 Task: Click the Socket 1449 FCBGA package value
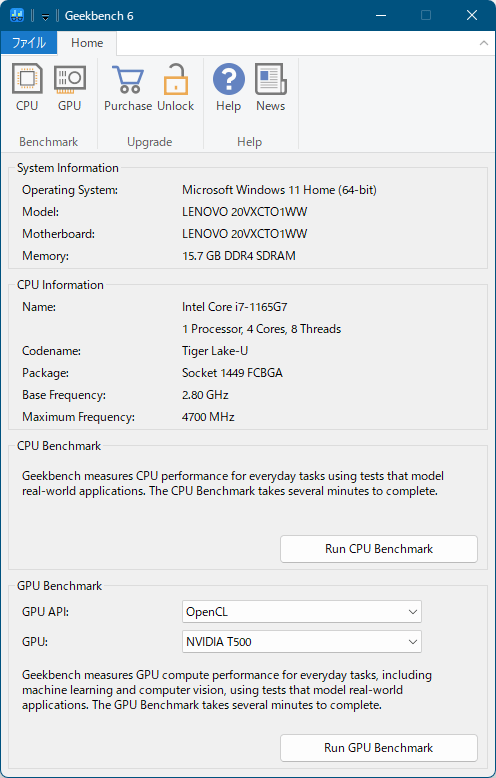232,373
